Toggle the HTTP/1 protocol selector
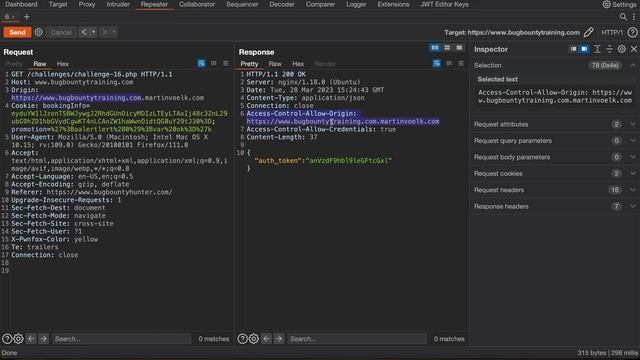Viewport: 640px width, 360px height. pos(612,32)
